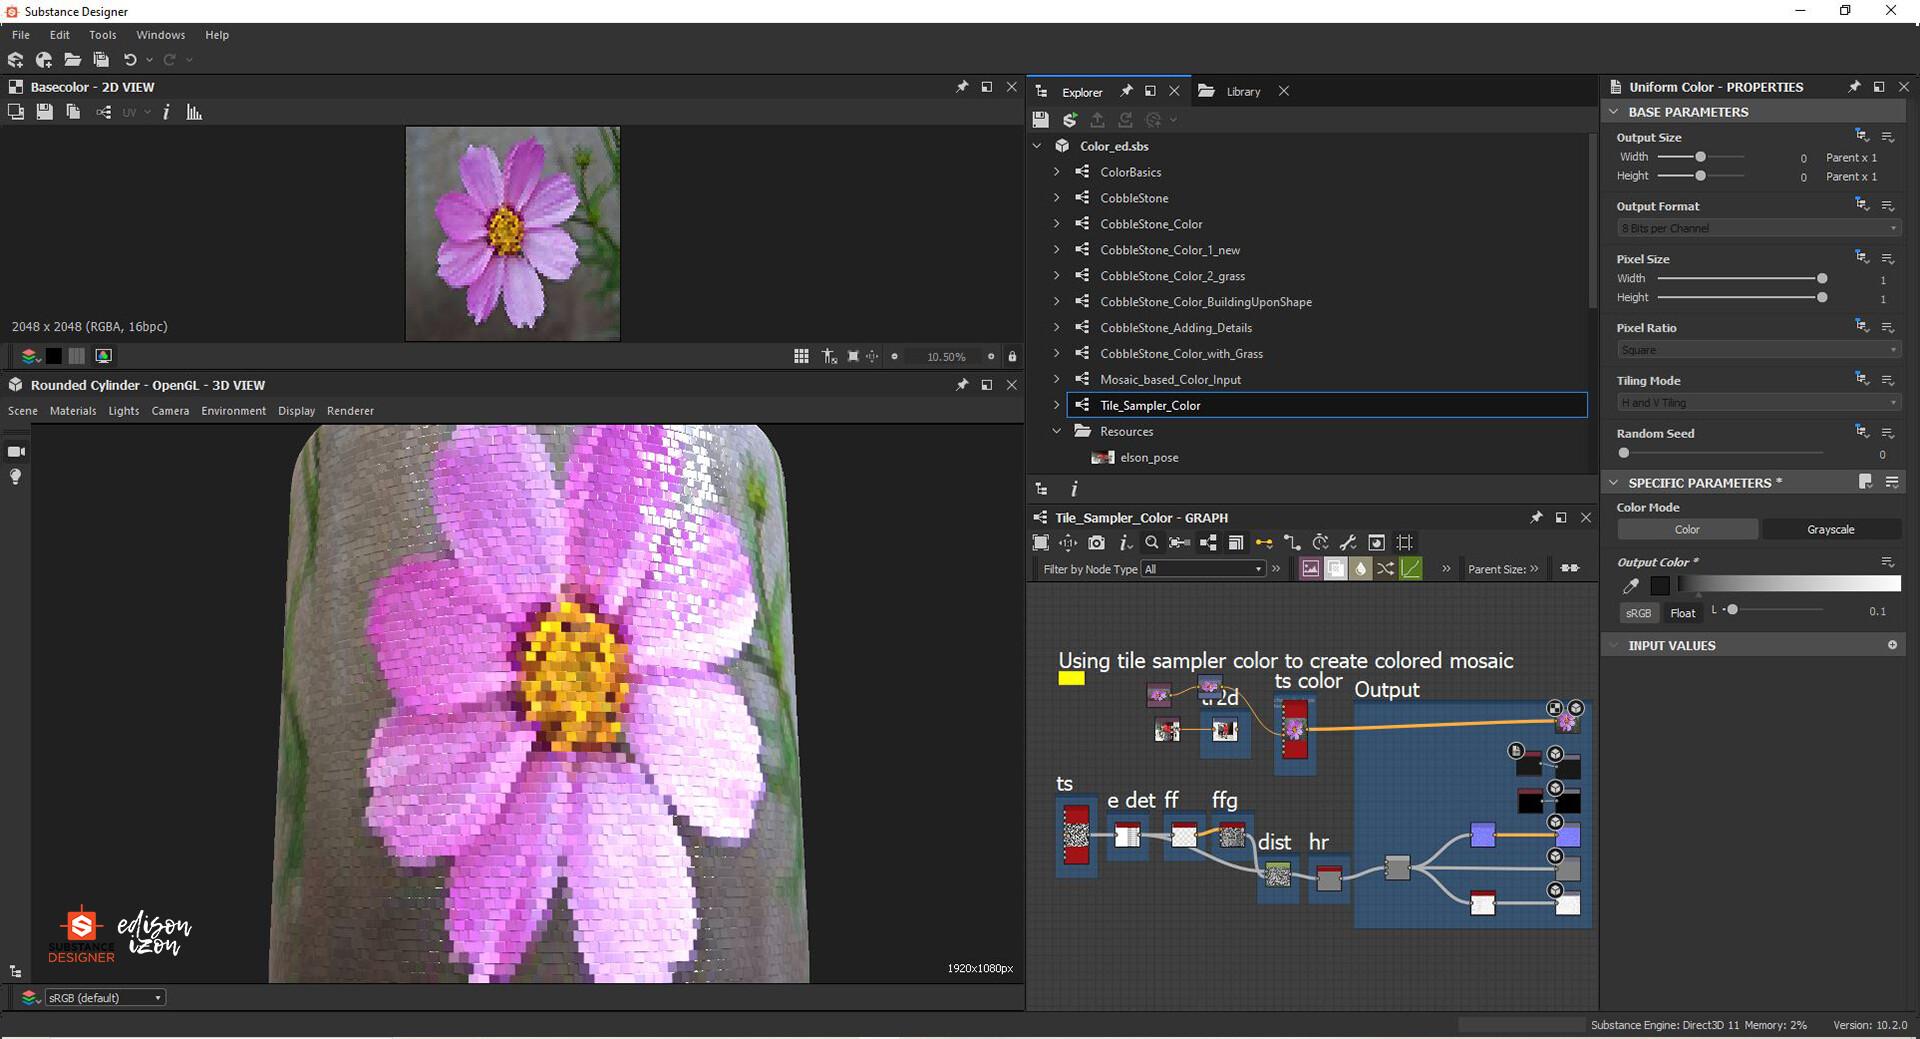Switch Color Mode to Grayscale
Image resolution: width=1920 pixels, height=1039 pixels.
click(1831, 529)
